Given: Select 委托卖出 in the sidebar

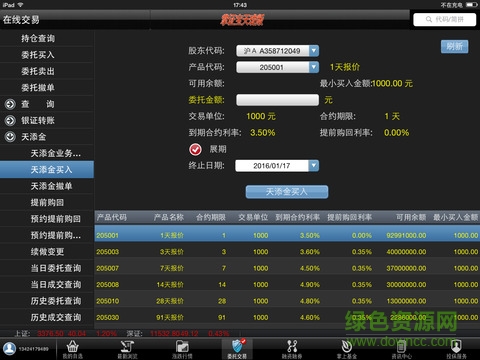Looking at the screenshot, I should (x=47, y=71).
